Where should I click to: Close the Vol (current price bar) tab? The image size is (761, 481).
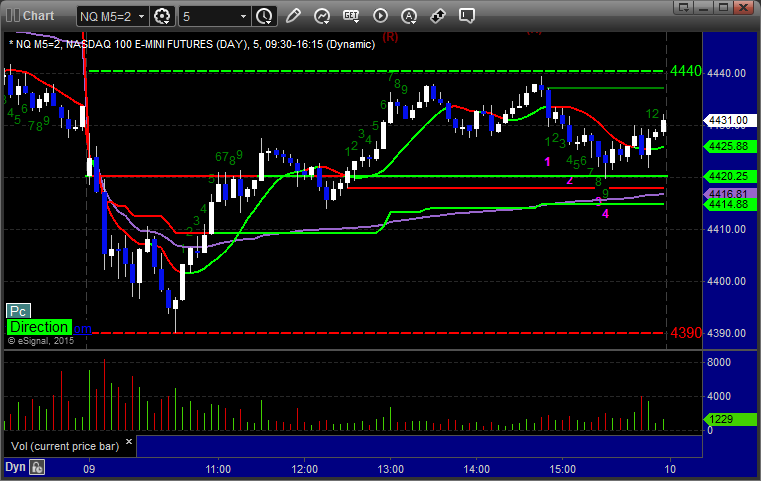tap(129, 442)
